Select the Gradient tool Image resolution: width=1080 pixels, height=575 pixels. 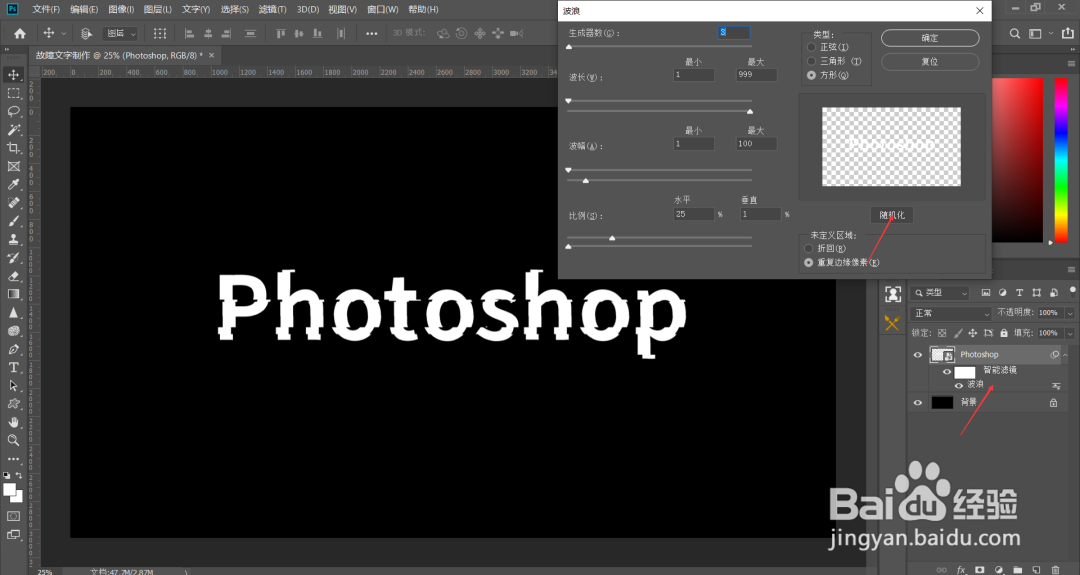click(14, 294)
